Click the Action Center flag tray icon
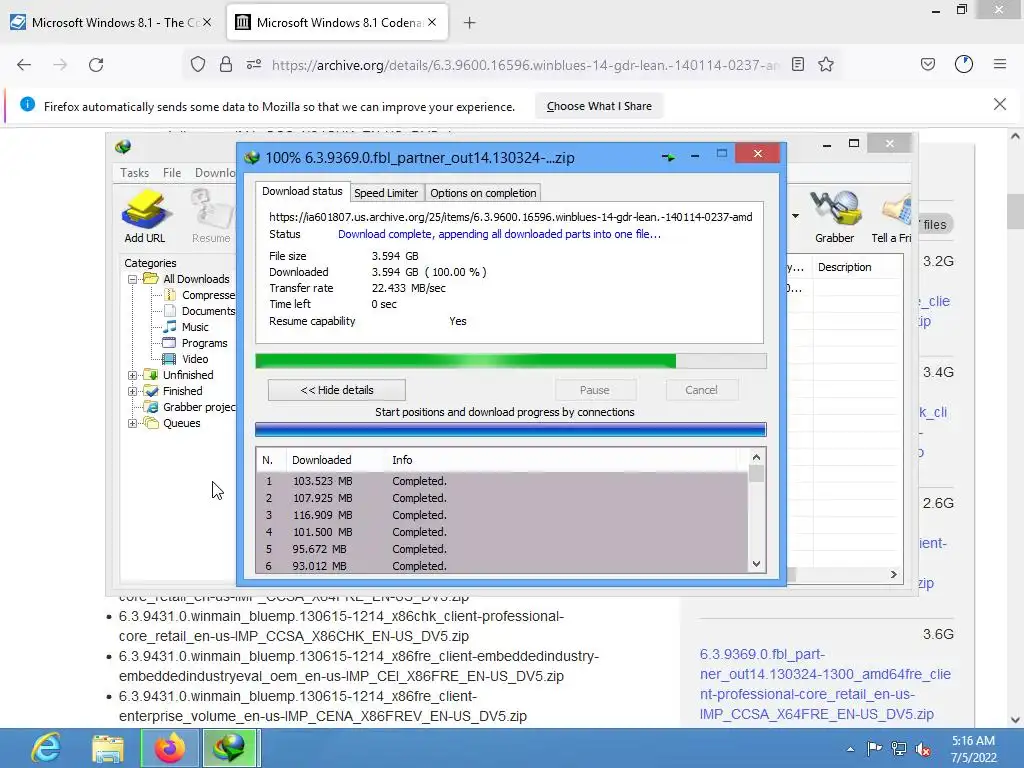Viewport: 1024px width, 768px height. pyautogui.click(x=874, y=748)
